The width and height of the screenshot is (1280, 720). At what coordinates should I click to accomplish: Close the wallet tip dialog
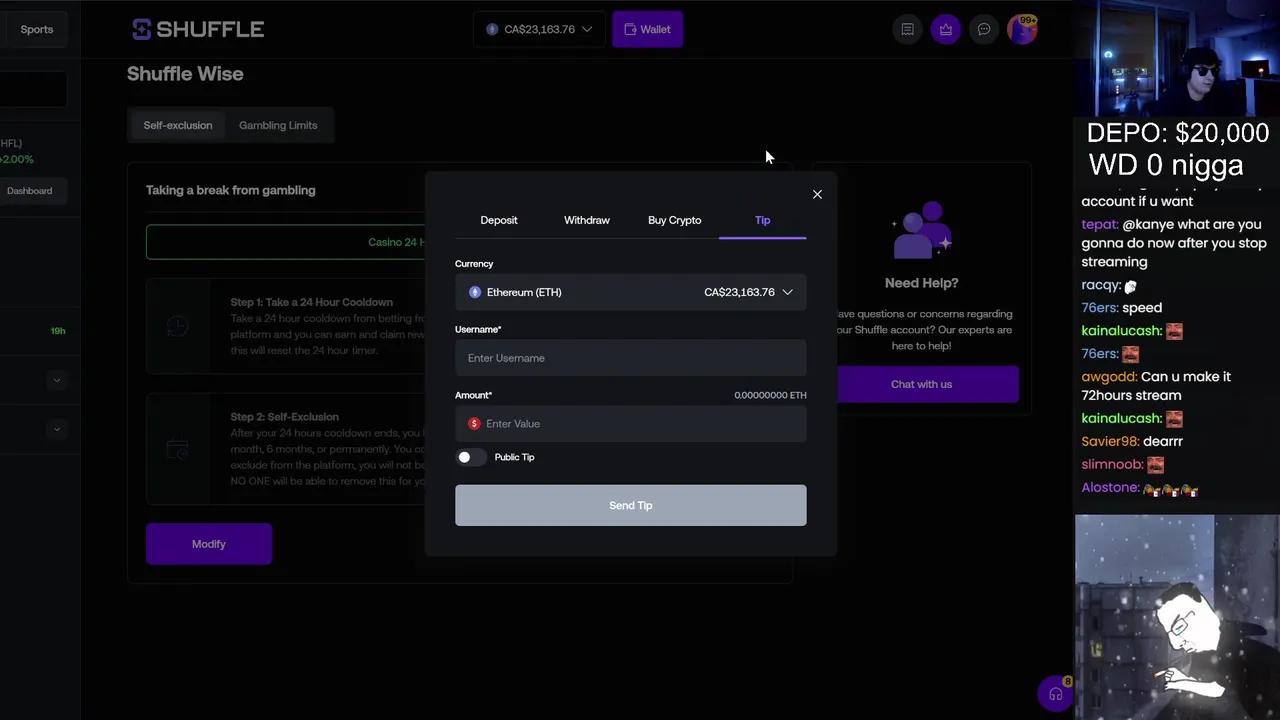click(817, 194)
